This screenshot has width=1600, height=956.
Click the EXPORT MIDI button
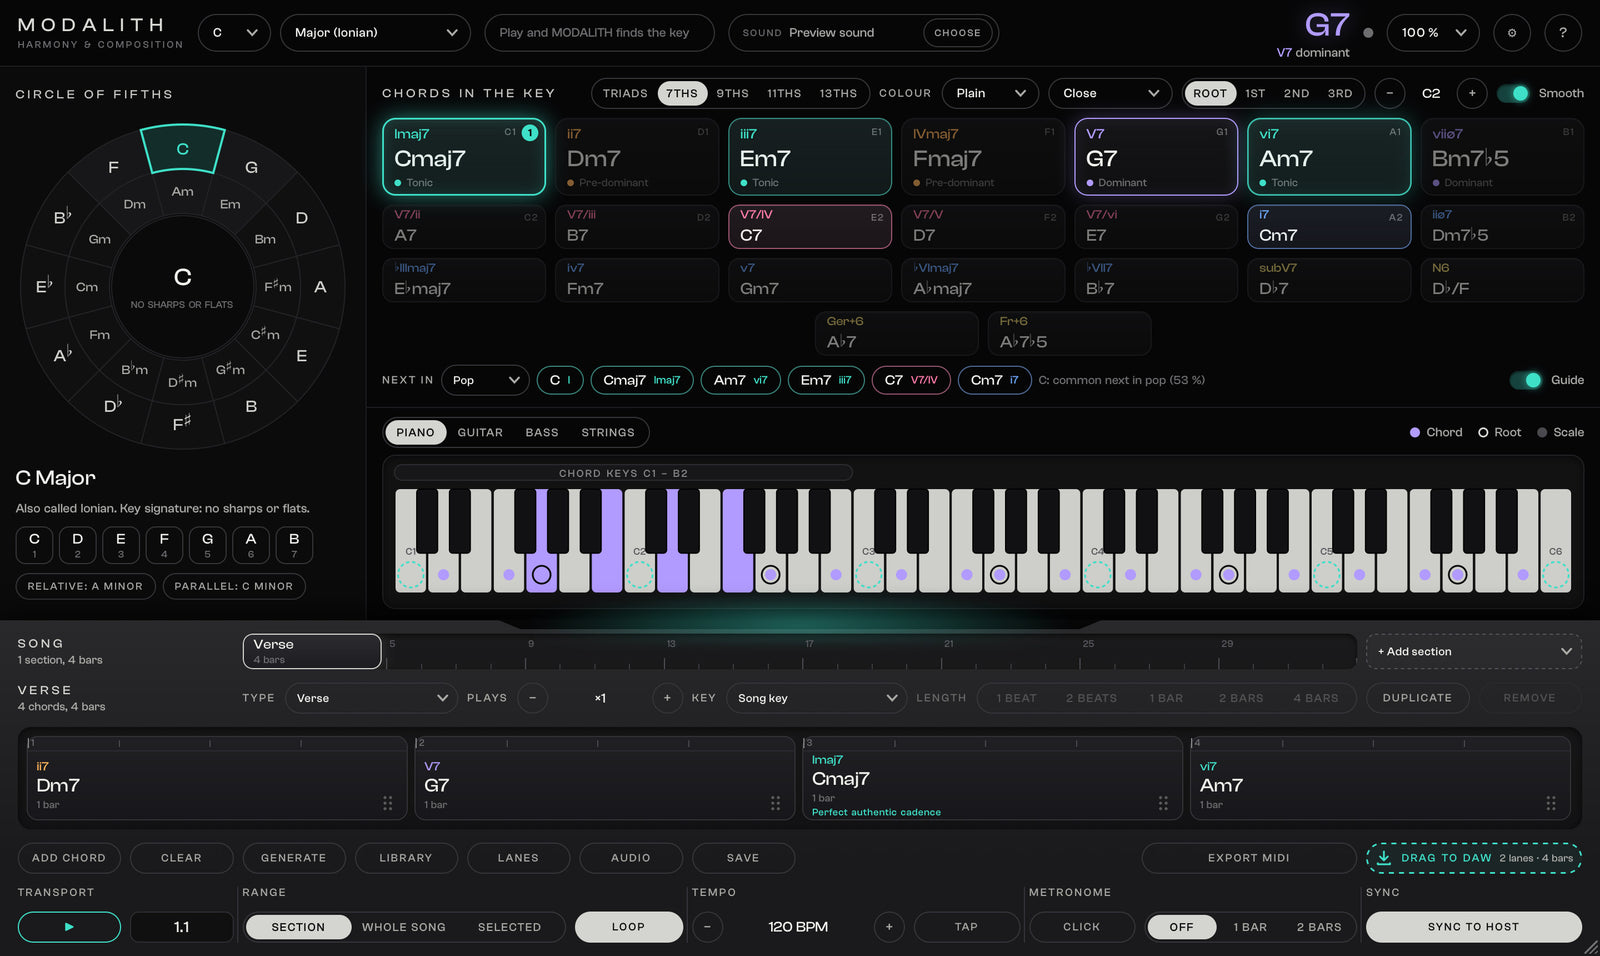click(x=1248, y=858)
